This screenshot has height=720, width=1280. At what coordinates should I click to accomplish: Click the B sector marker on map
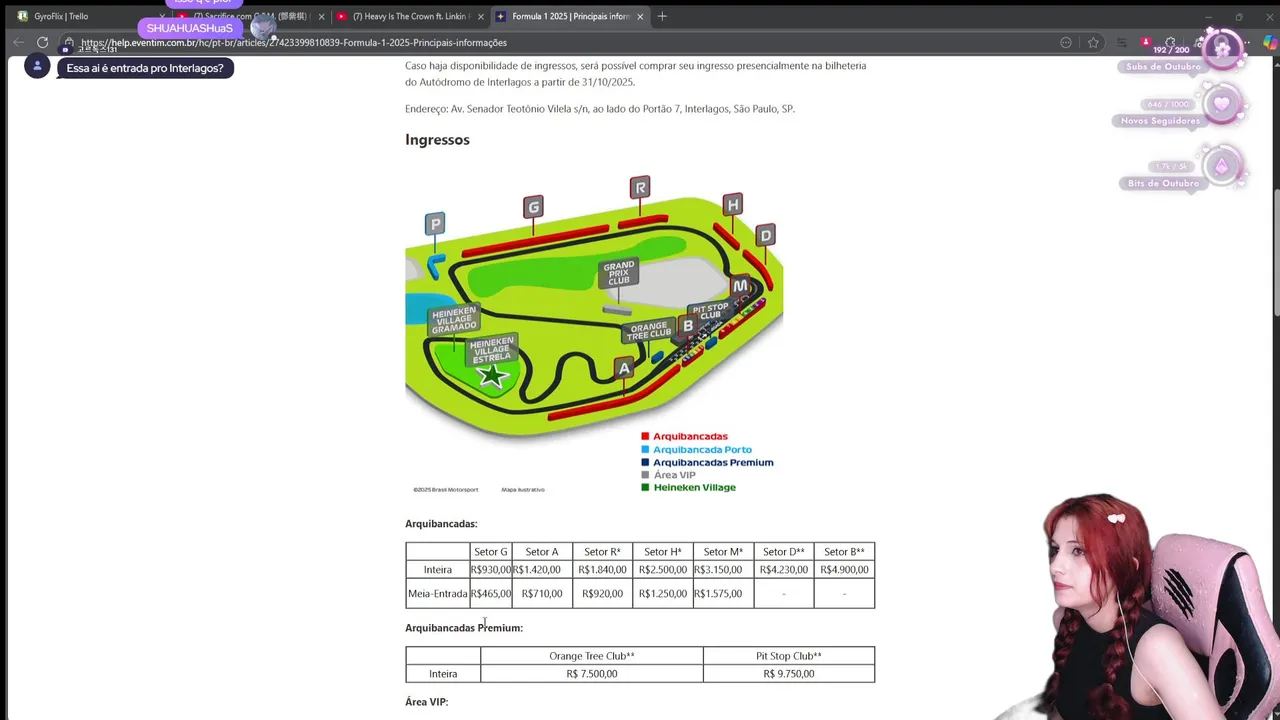click(x=688, y=325)
